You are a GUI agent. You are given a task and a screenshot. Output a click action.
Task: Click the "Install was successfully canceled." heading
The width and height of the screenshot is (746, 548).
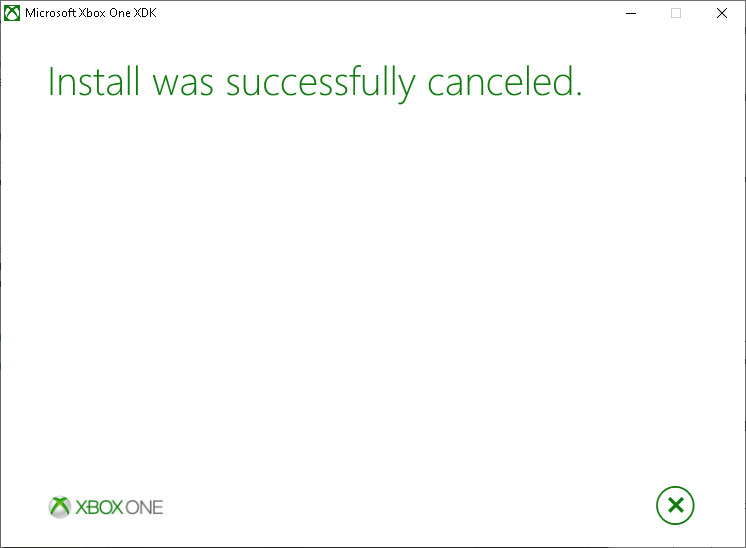click(x=314, y=83)
